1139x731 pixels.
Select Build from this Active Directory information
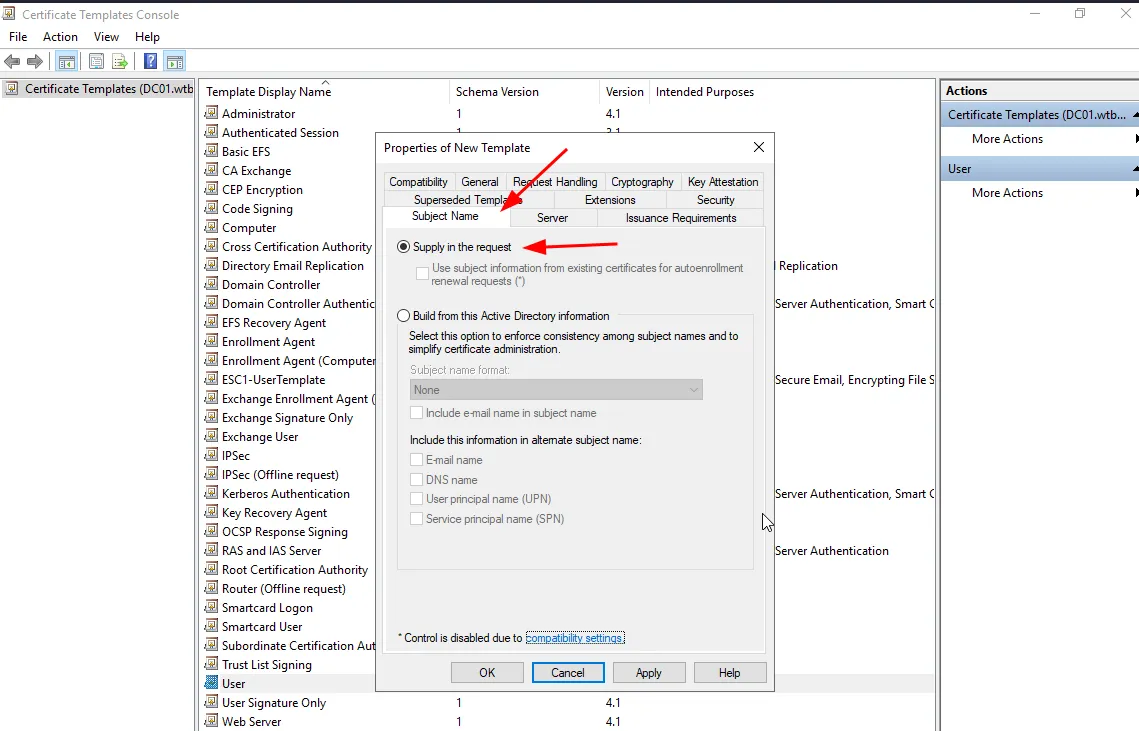click(404, 316)
